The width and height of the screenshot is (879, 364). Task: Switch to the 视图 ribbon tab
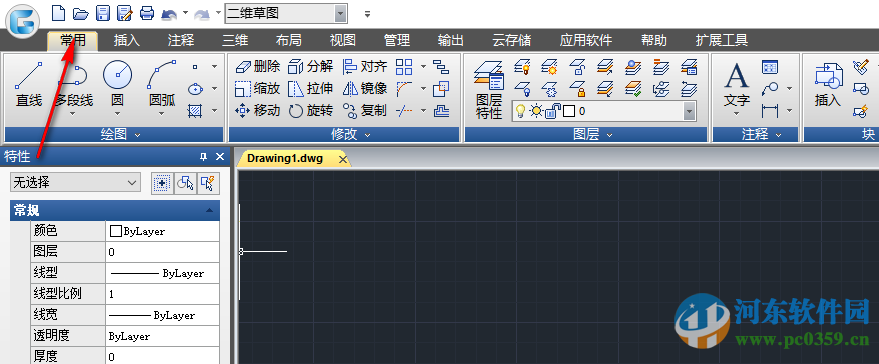point(343,40)
